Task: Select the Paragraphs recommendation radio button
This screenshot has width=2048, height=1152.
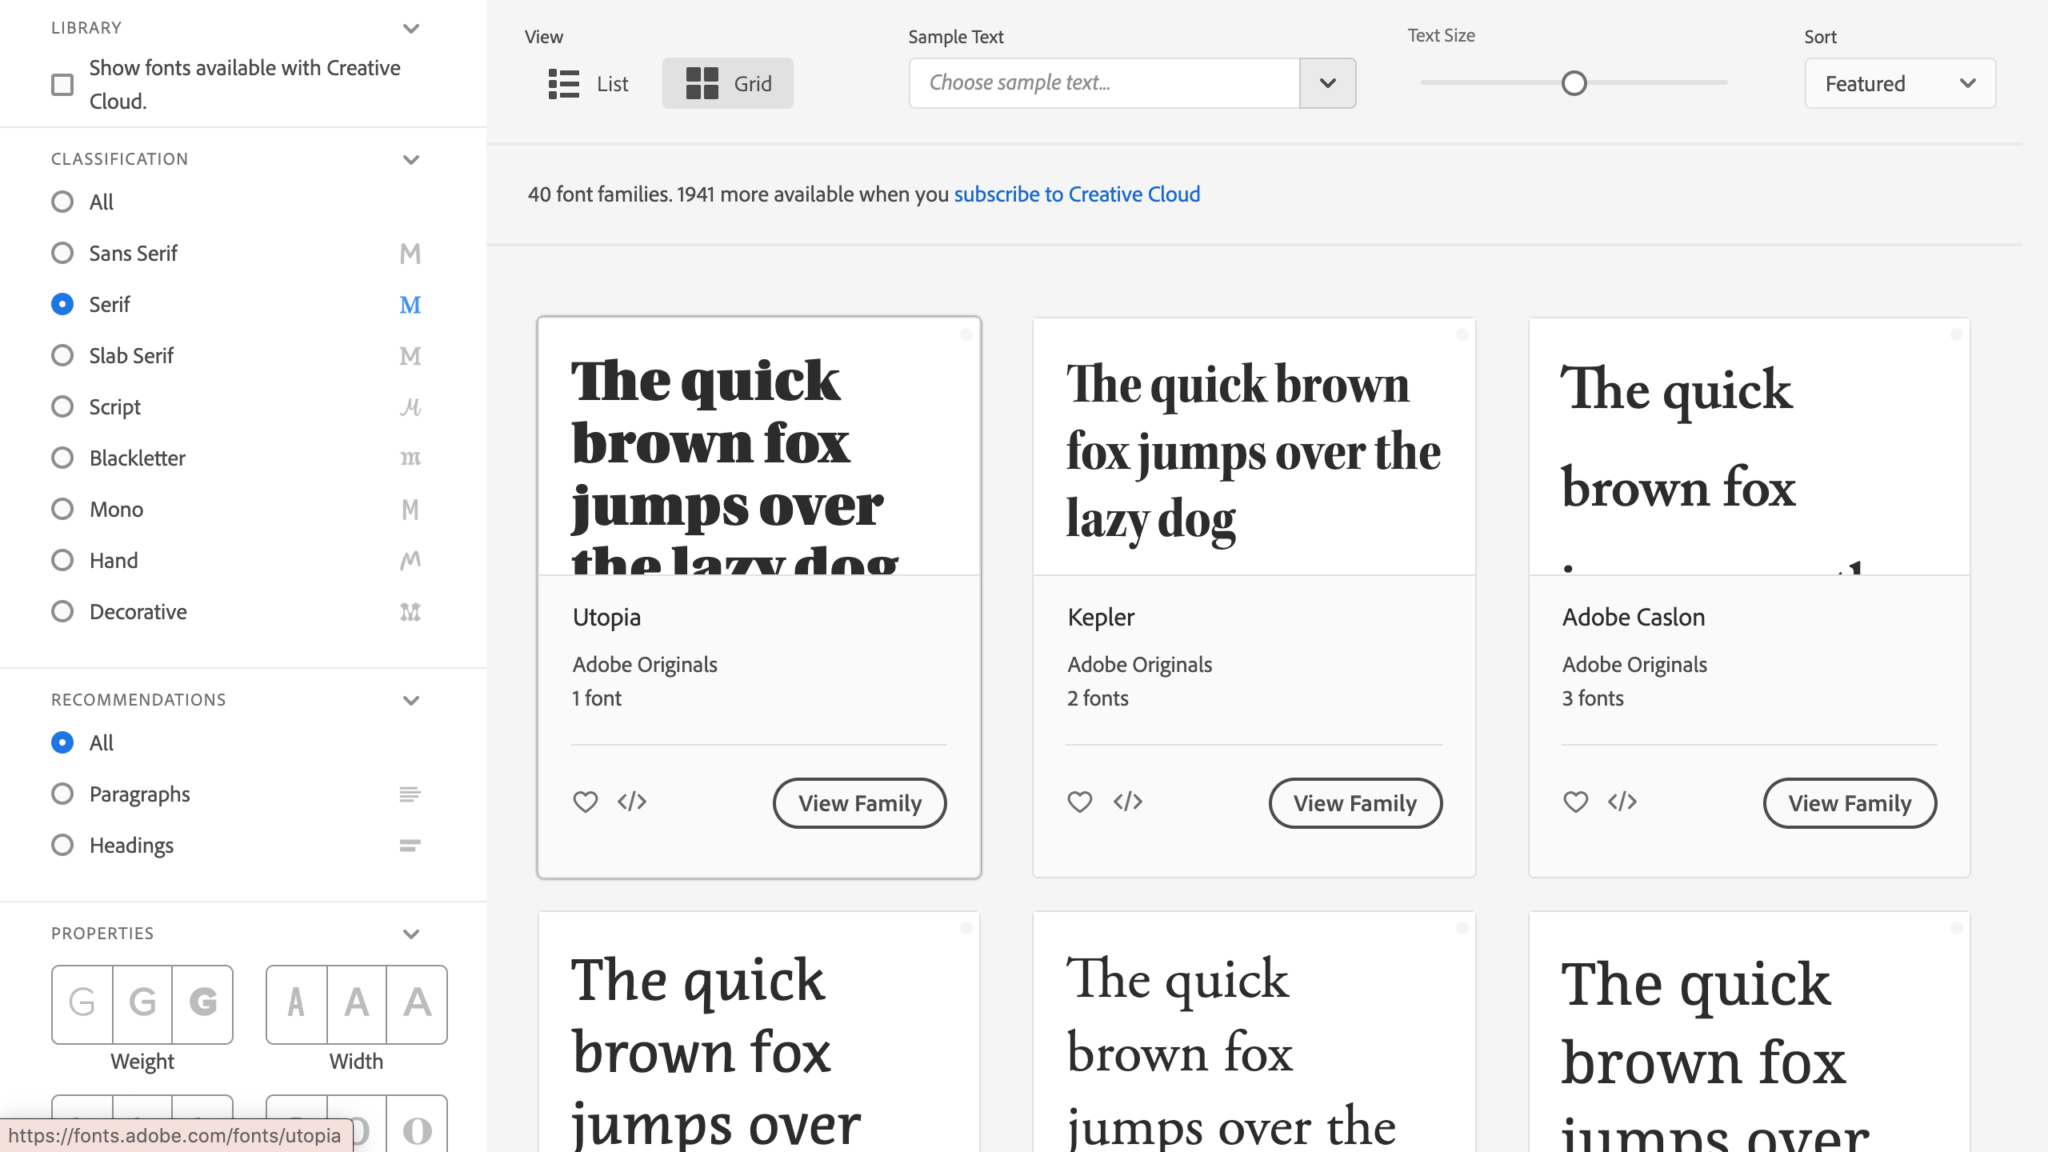Action: (60, 793)
